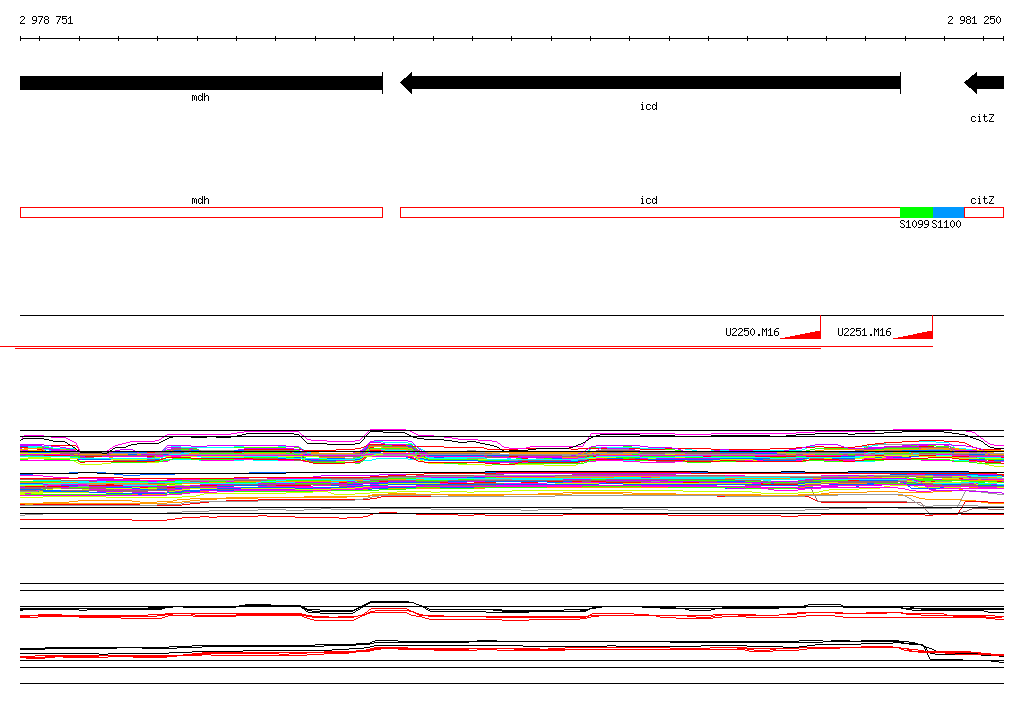
Task: Select the blue S1100 segment
Action: 948,212
